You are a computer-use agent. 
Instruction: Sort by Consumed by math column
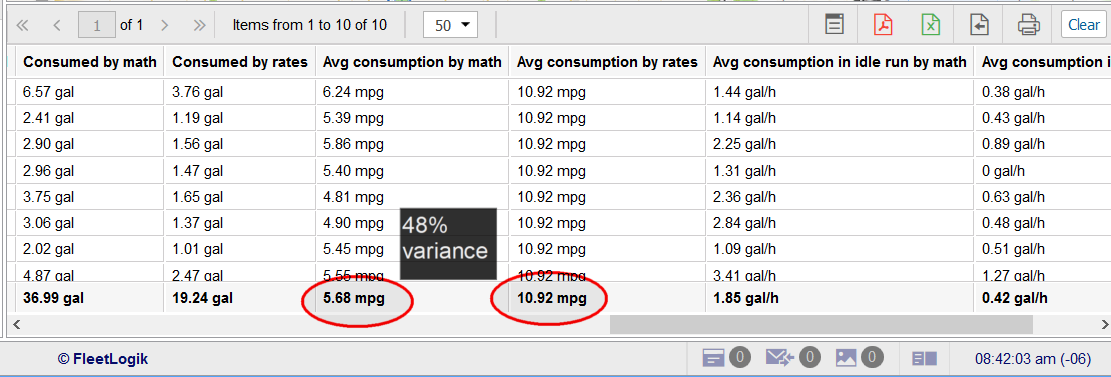pyautogui.click(x=90, y=62)
